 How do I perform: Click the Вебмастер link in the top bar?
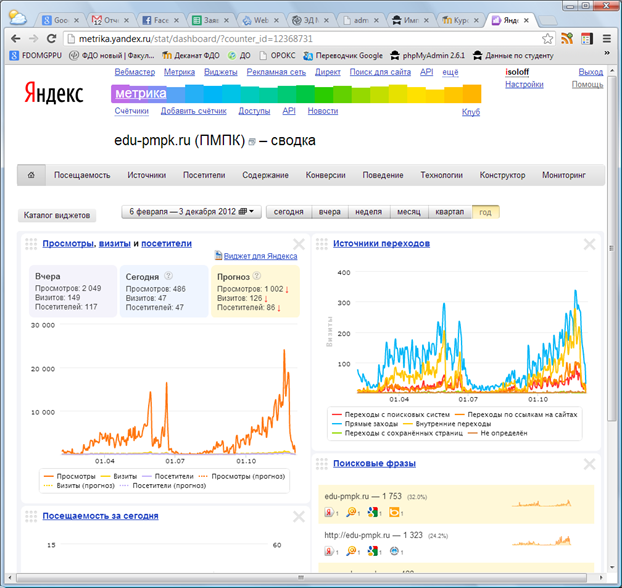tap(135, 72)
